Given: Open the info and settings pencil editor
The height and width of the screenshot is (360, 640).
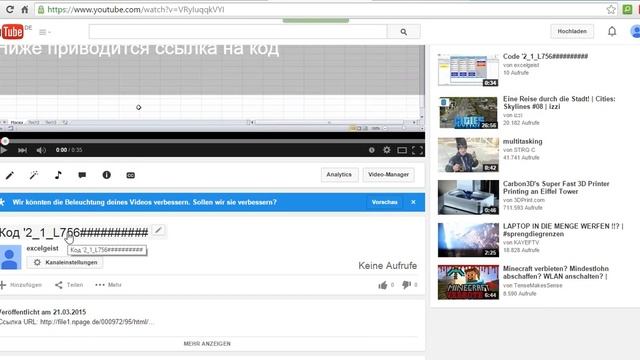Looking at the screenshot, I should pos(9,175).
